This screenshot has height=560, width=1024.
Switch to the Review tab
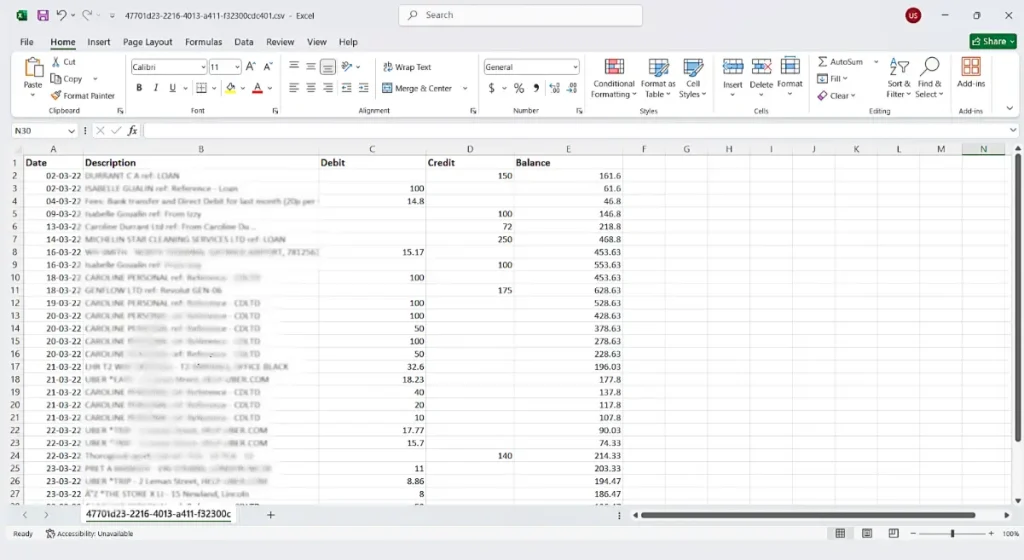pos(280,42)
